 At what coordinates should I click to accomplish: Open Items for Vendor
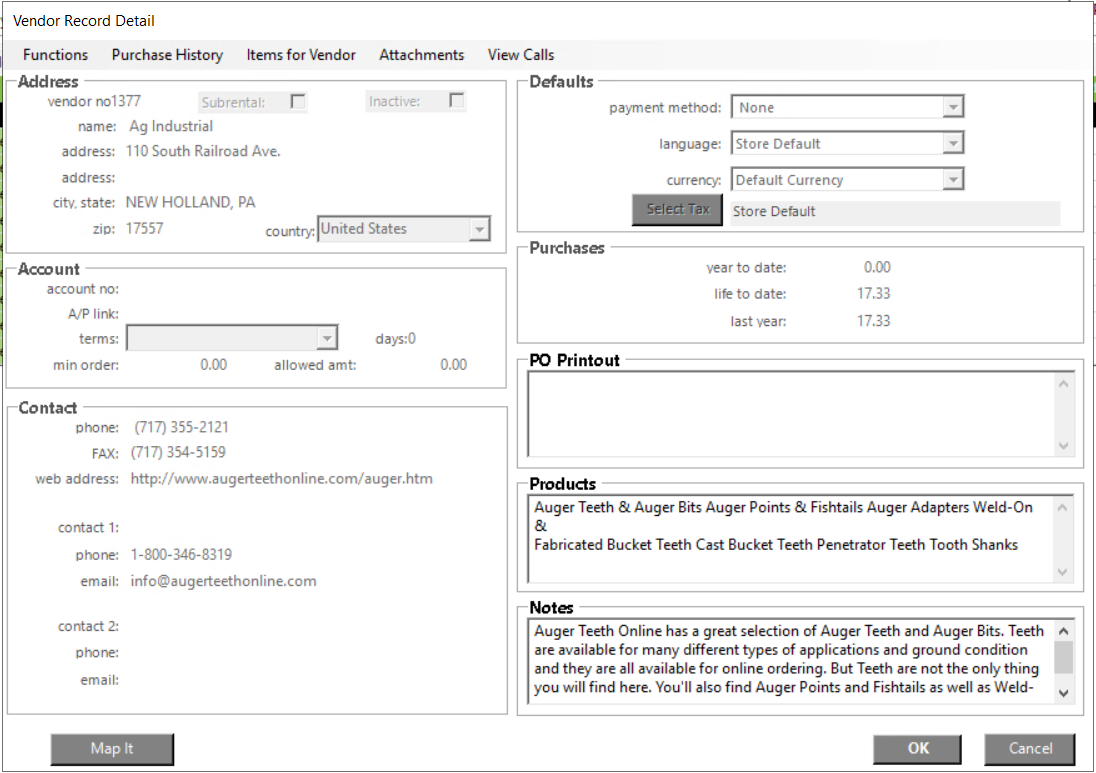(301, 55)
